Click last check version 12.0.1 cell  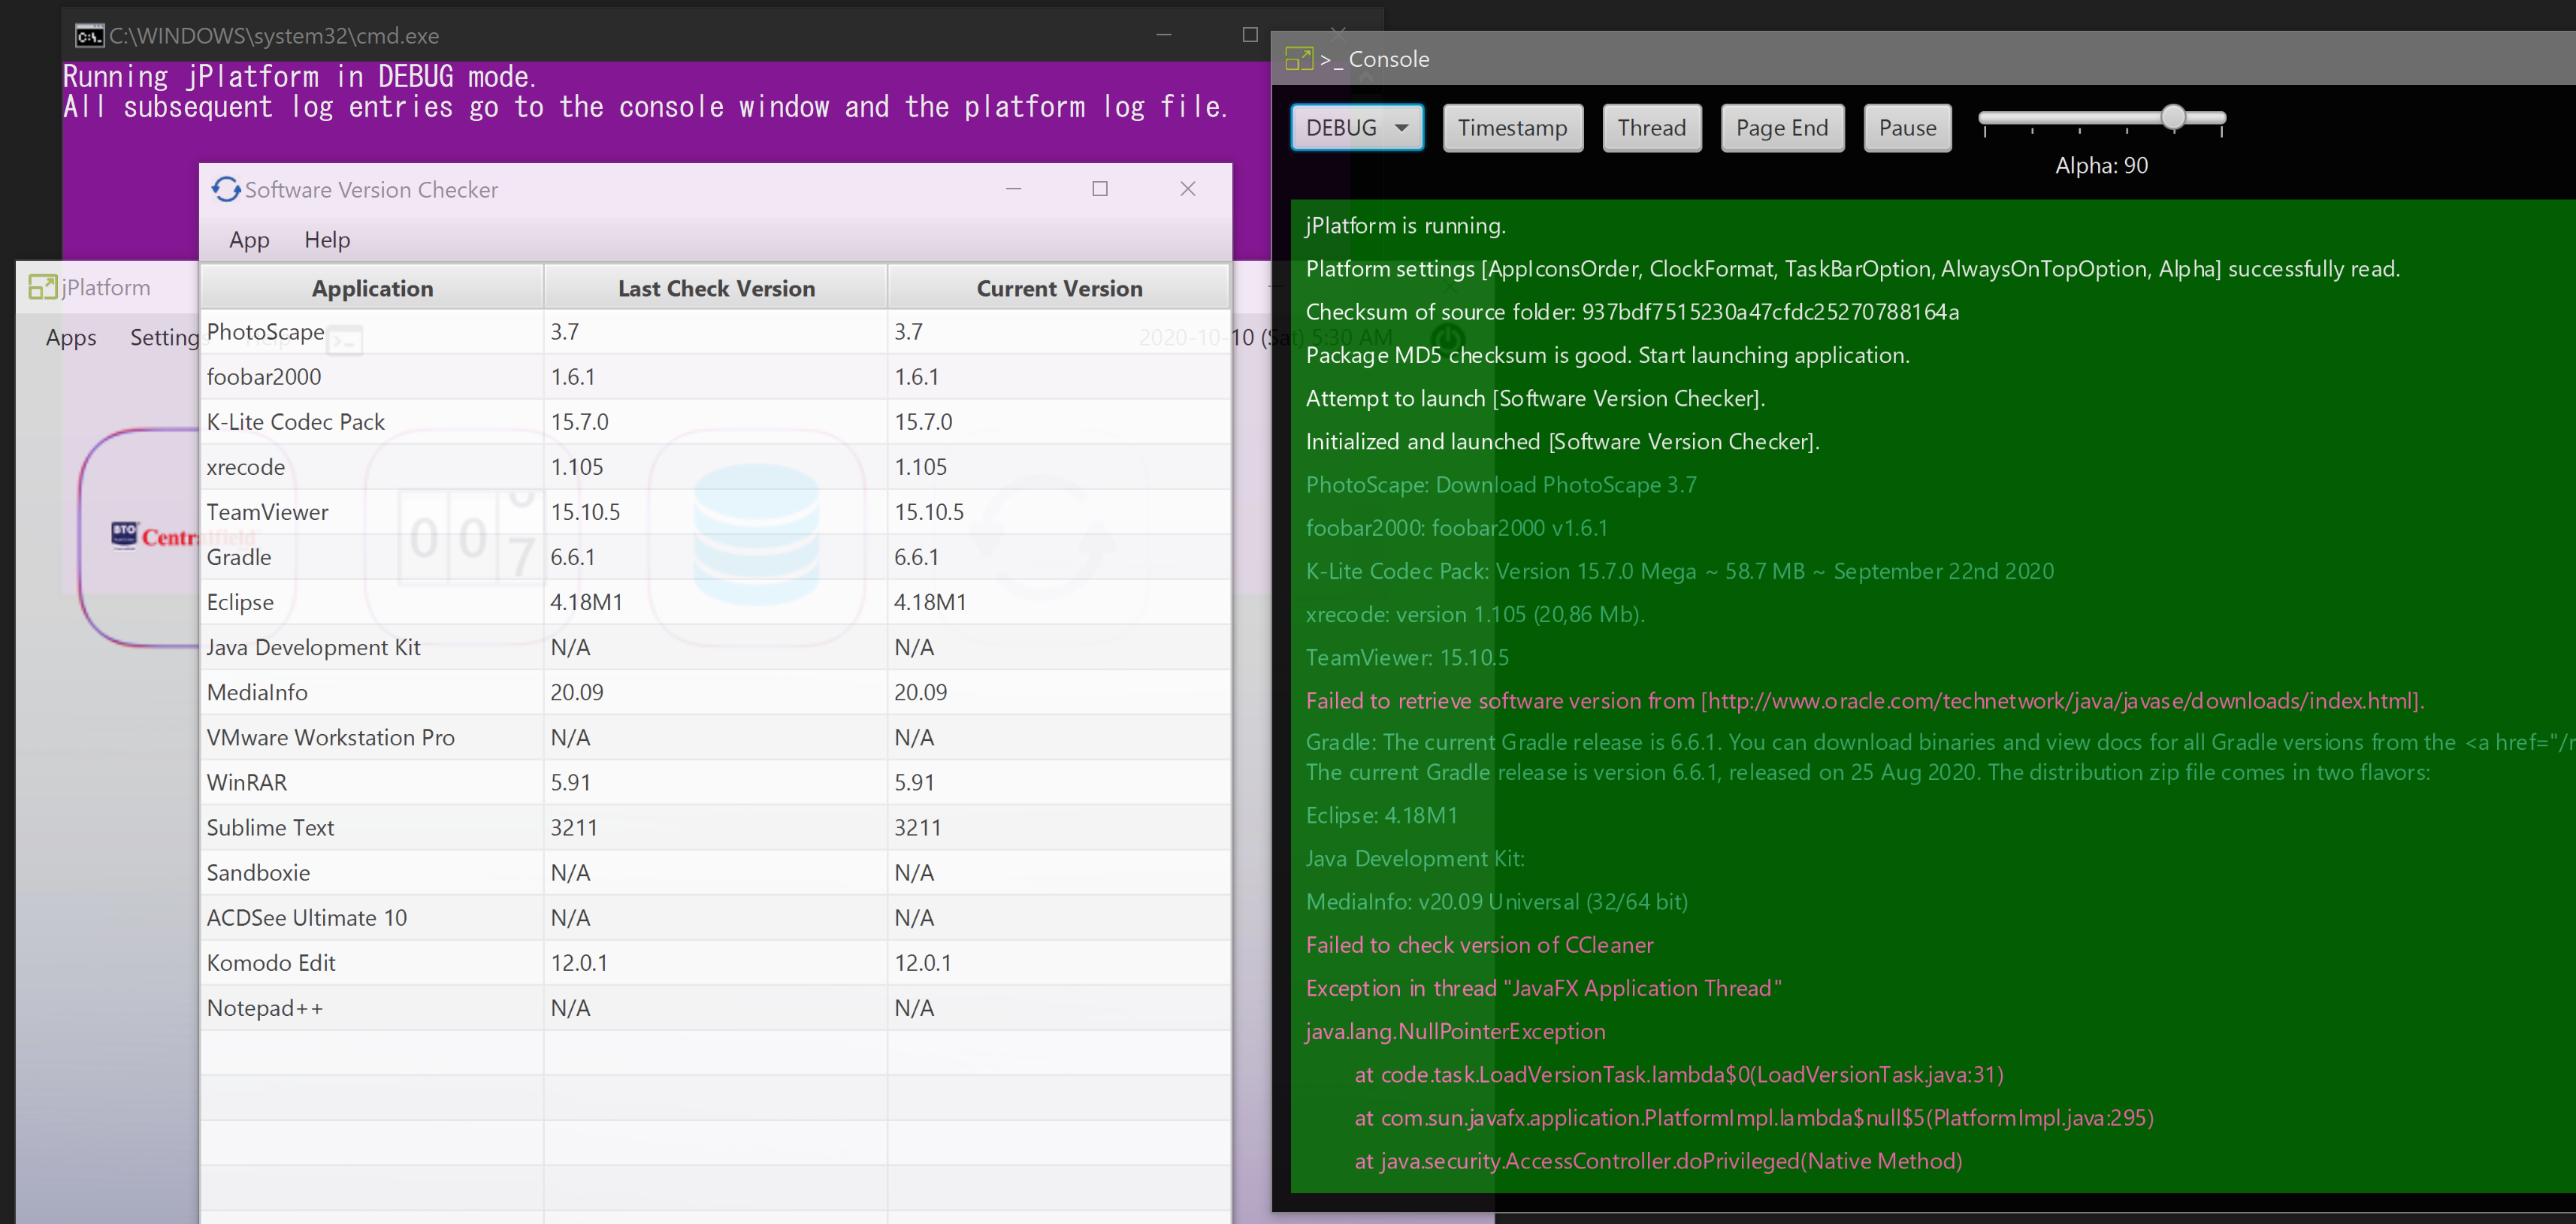(x=715, y=962)
